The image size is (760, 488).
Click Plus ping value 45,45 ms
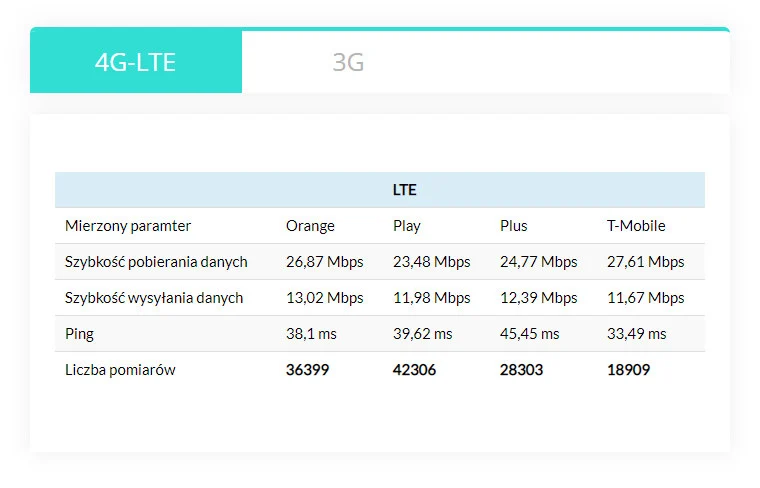[530, 334]
